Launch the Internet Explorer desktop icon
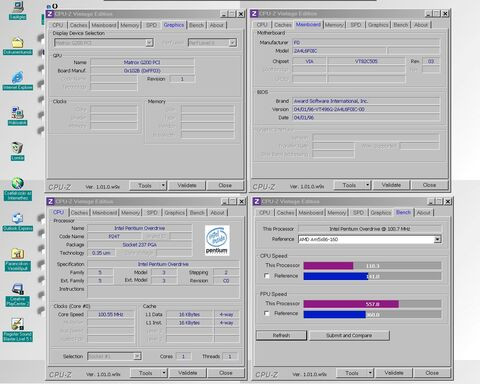The height and width of the screenshot is (384, 480). pyautogui.click(x=17, y=80)
